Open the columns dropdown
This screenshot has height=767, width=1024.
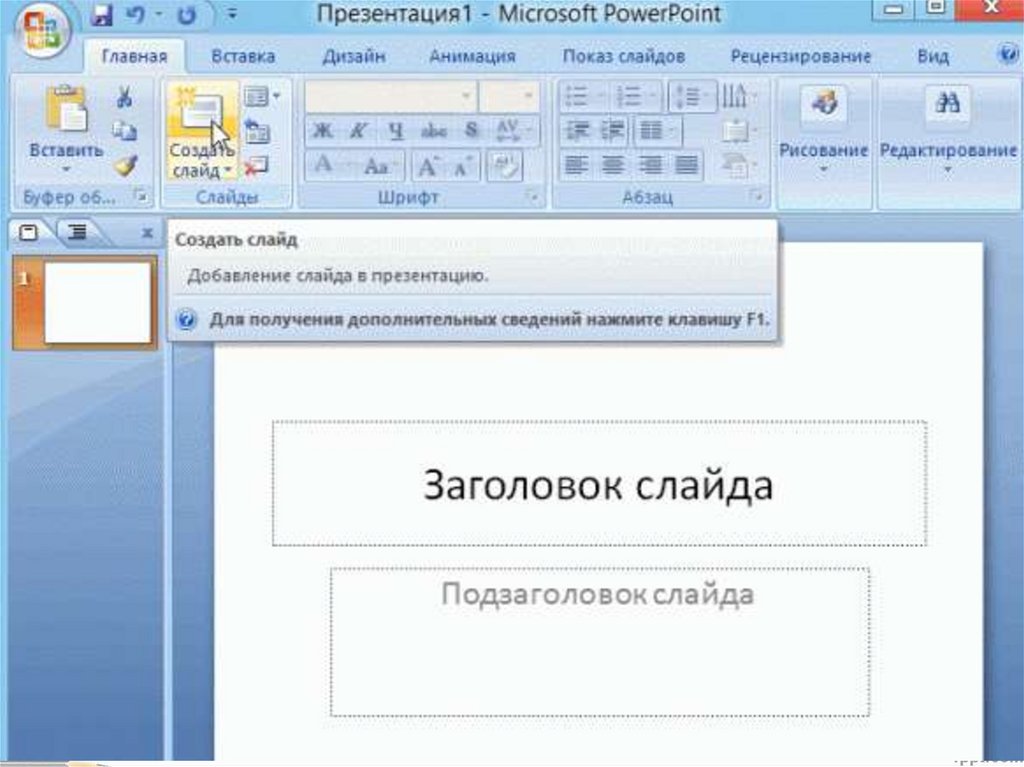(x=657, y=131)
